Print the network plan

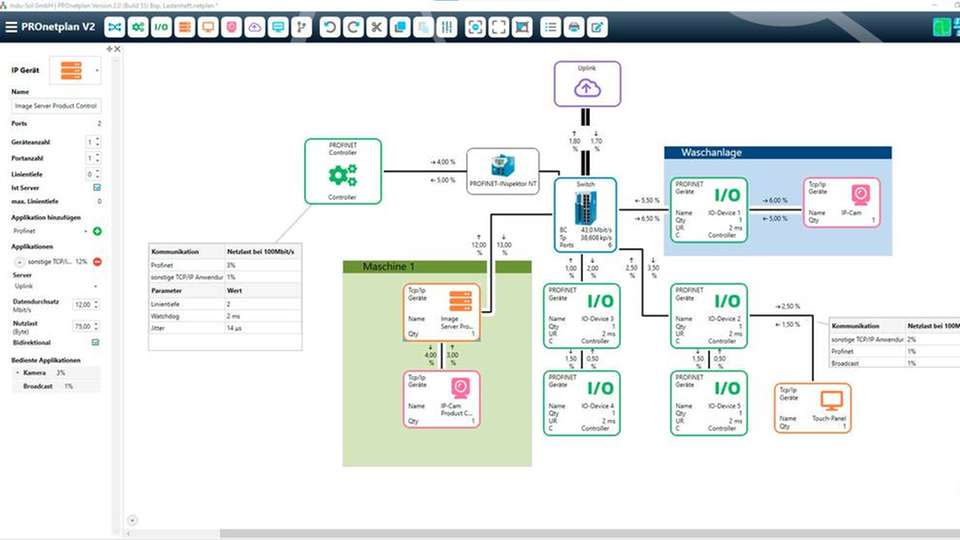574,27
